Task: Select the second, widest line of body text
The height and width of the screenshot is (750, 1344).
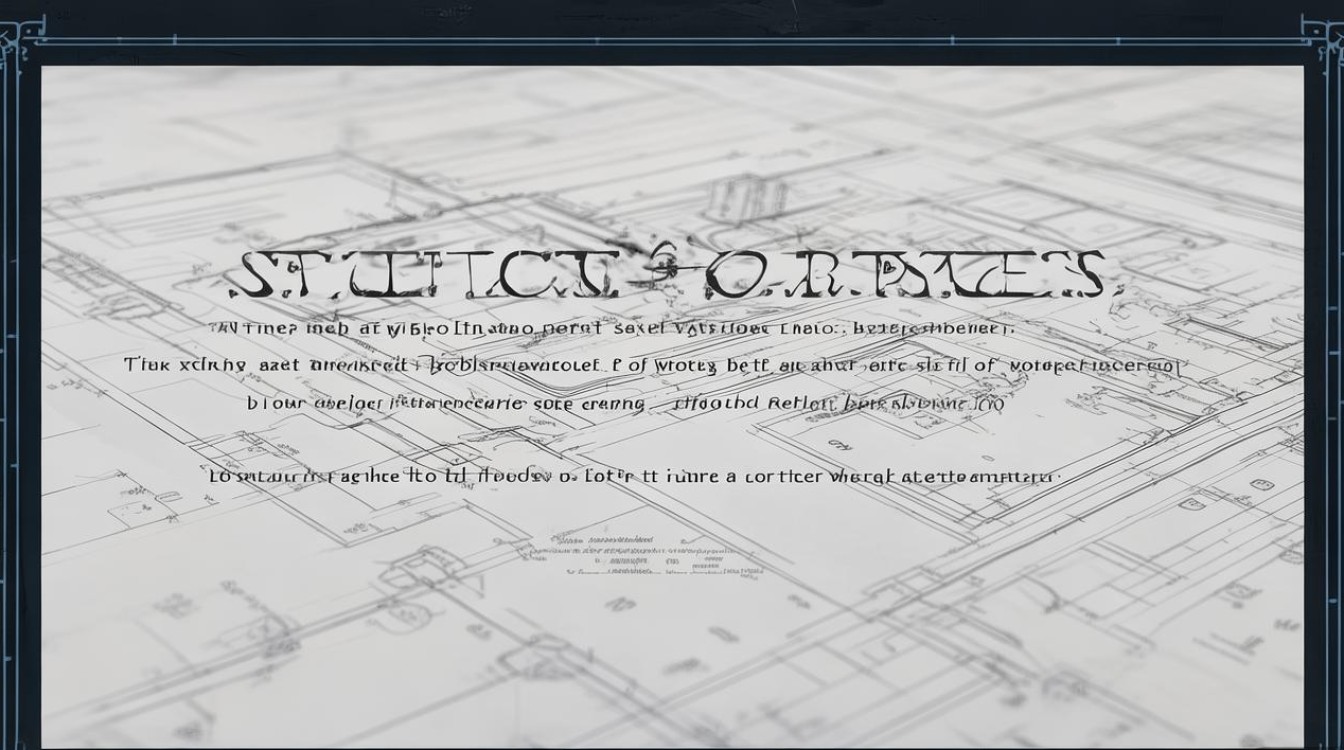Action: (655, 366)
